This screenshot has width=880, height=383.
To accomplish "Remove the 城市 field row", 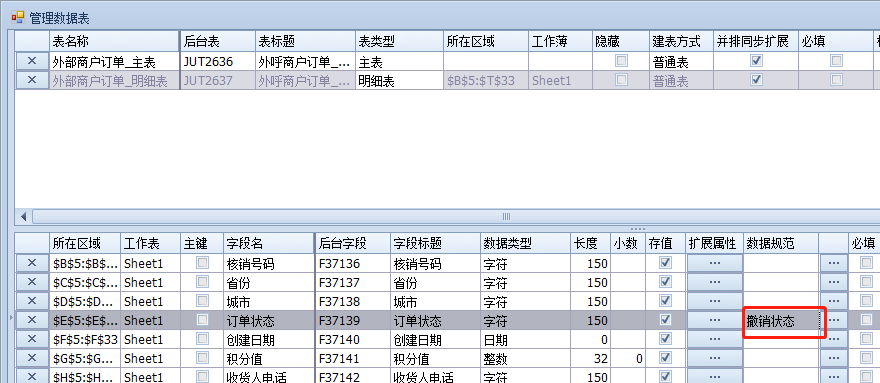I will 32,301.
